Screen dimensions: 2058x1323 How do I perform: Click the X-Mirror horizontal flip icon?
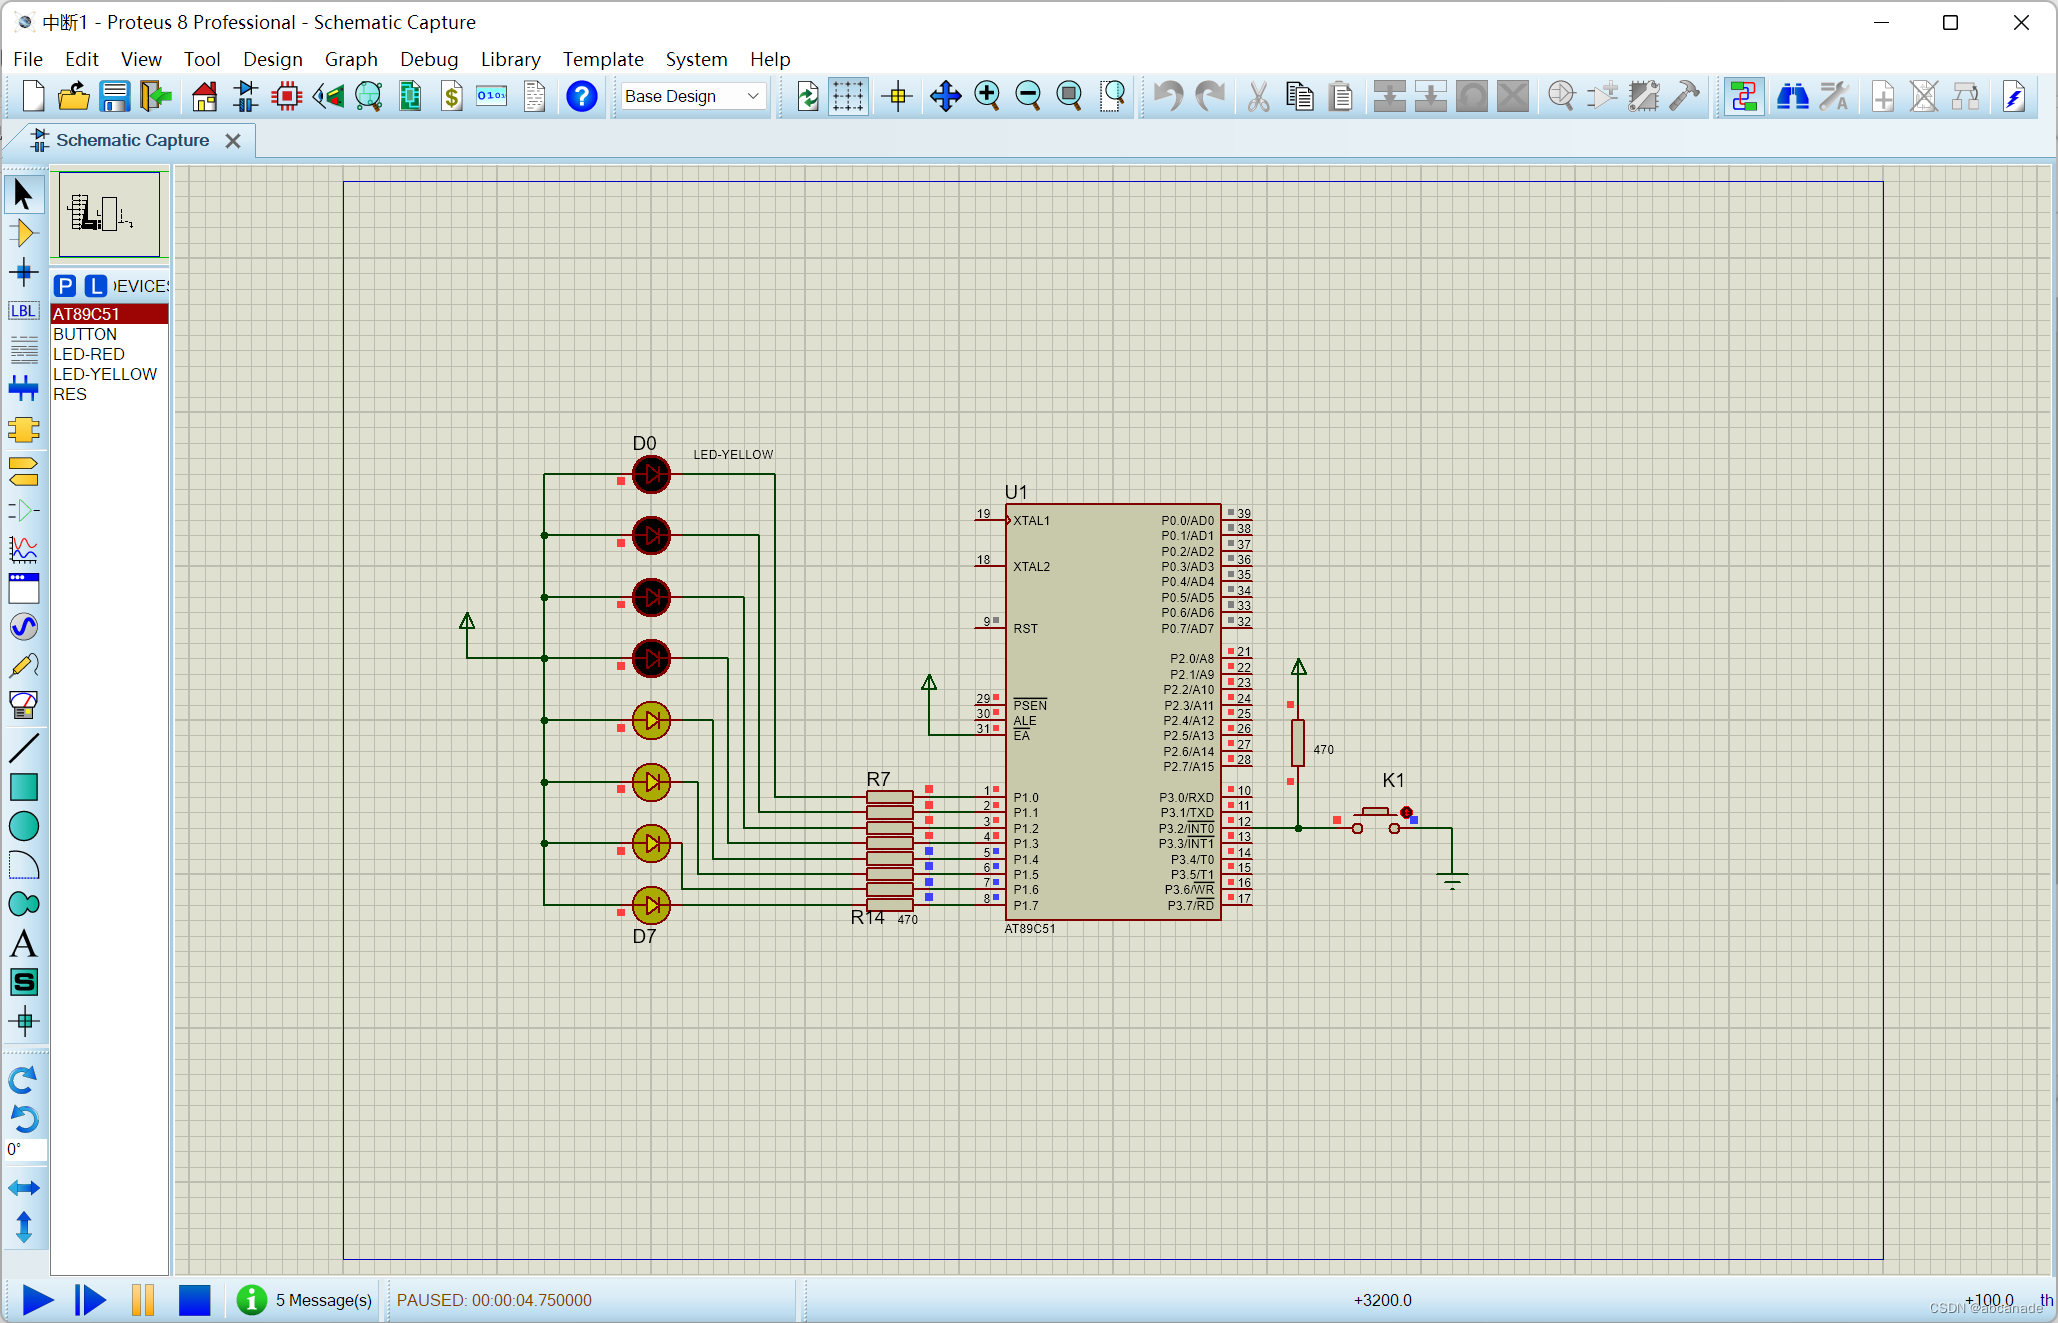[x=24, y=1188]
